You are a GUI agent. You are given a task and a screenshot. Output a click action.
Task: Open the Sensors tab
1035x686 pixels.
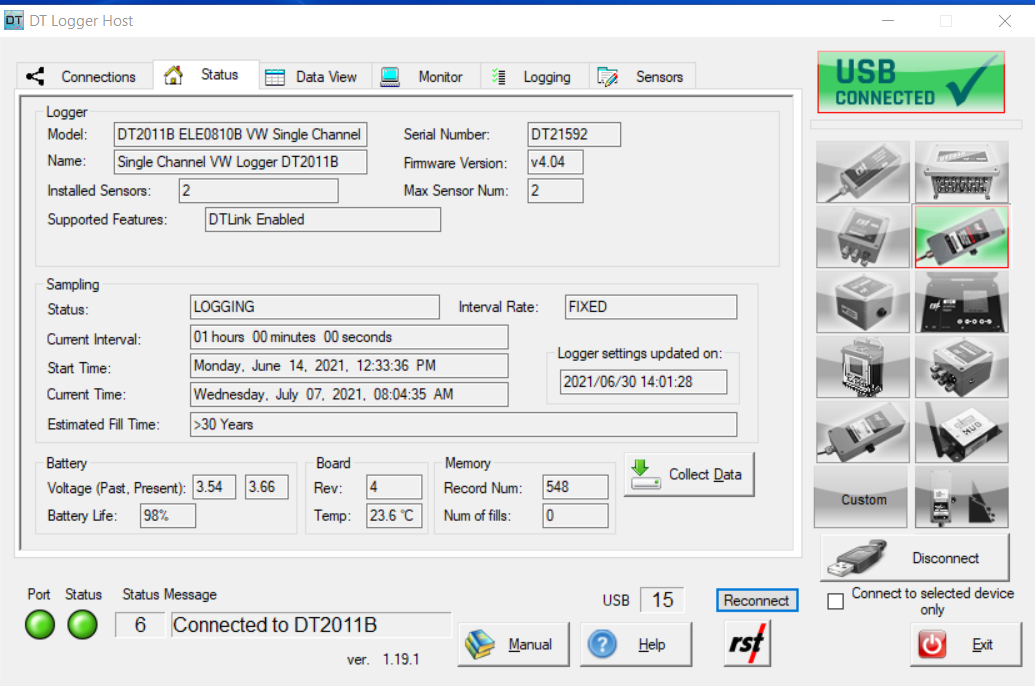642,77
